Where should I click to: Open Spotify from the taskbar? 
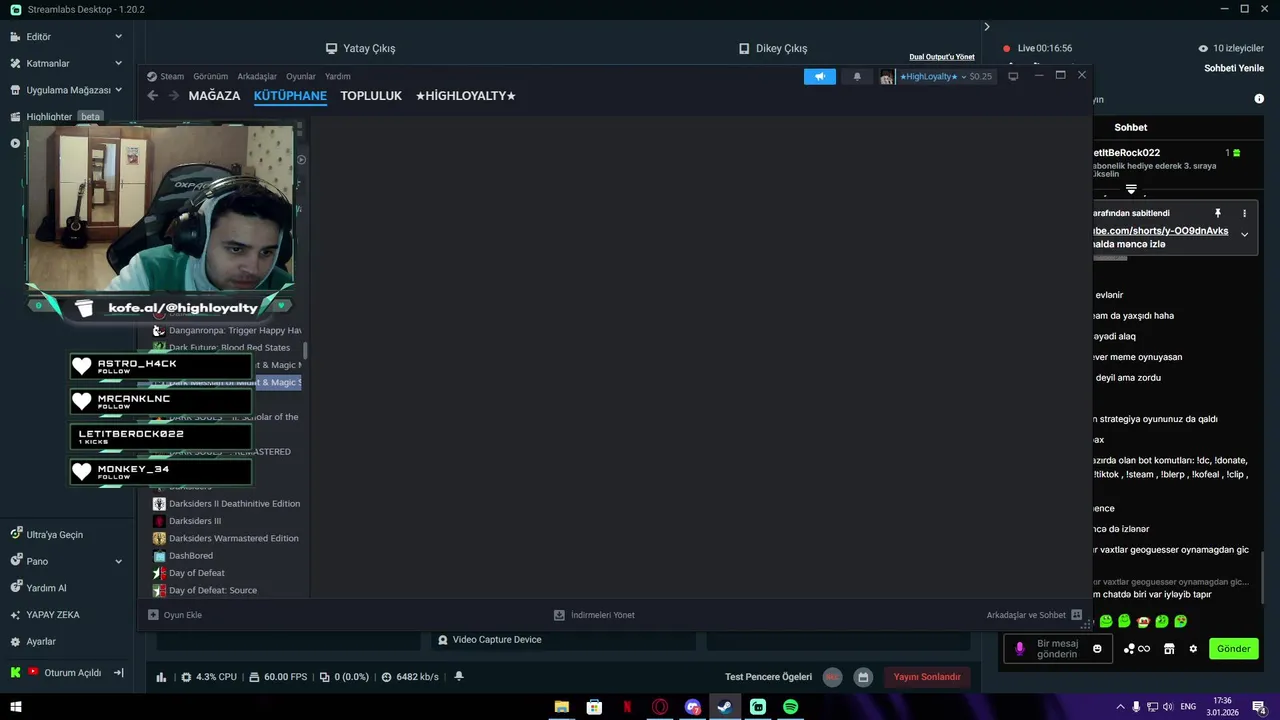tap(790, 707)
